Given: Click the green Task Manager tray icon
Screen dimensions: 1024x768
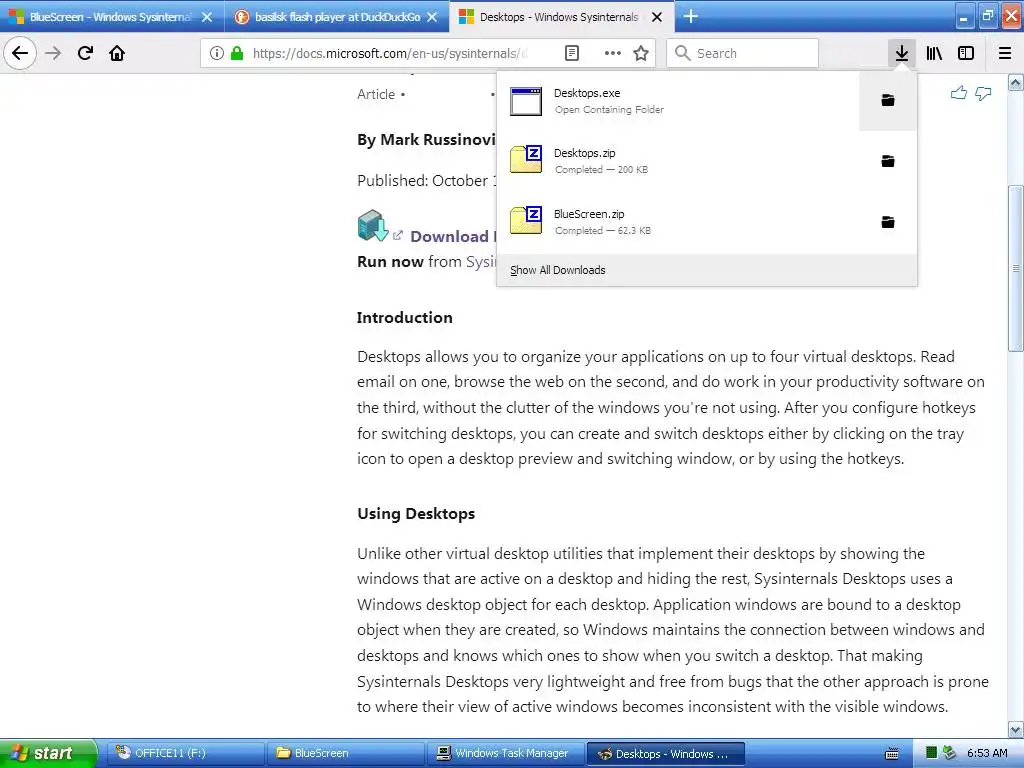Looking at the screenshot, I should (931, 753).
